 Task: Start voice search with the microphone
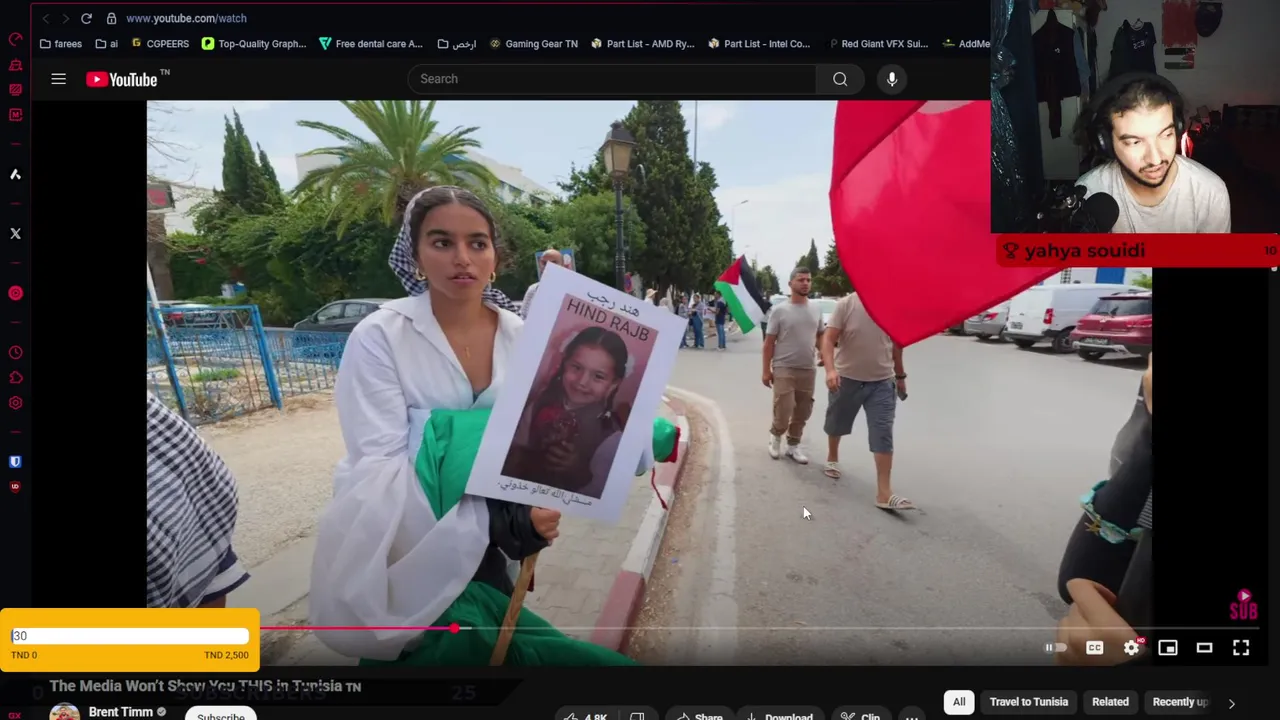(892, 79)
